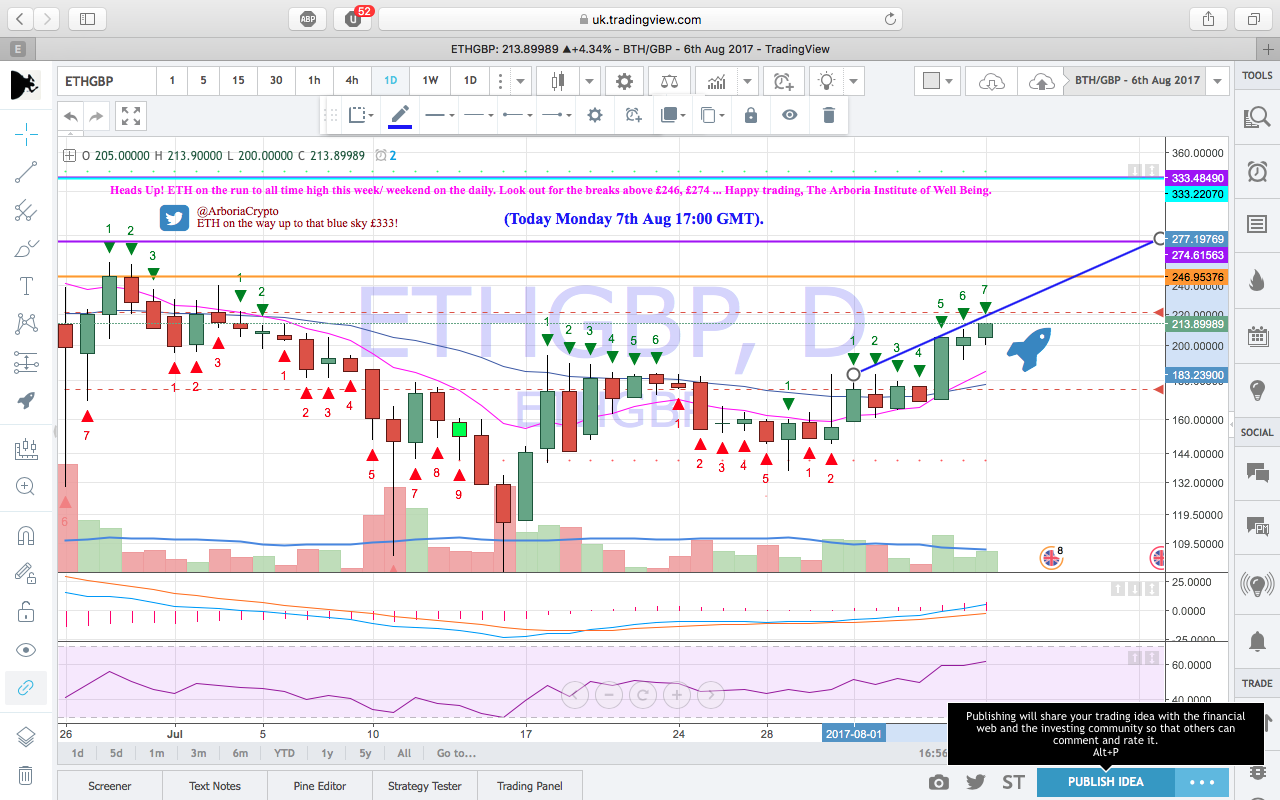Viewport: 1280px width, 800px height.
Task: Open the Pine Editor tab
Action: pos(320,786)
